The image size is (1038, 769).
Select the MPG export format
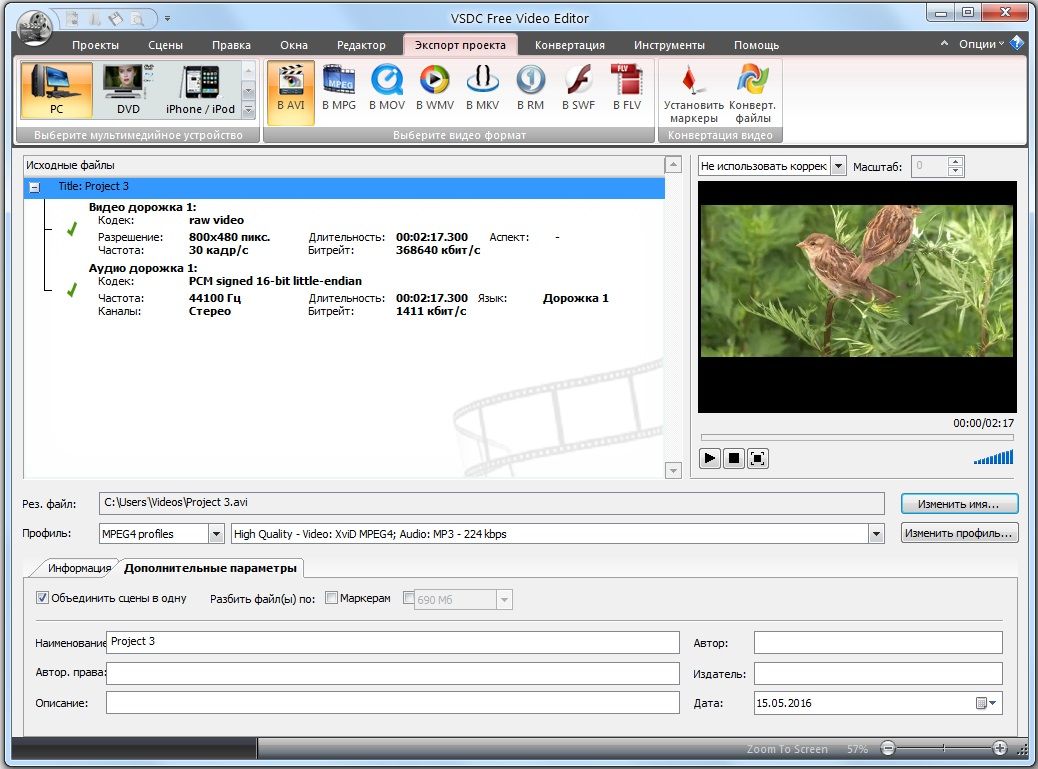coord(339,89)
